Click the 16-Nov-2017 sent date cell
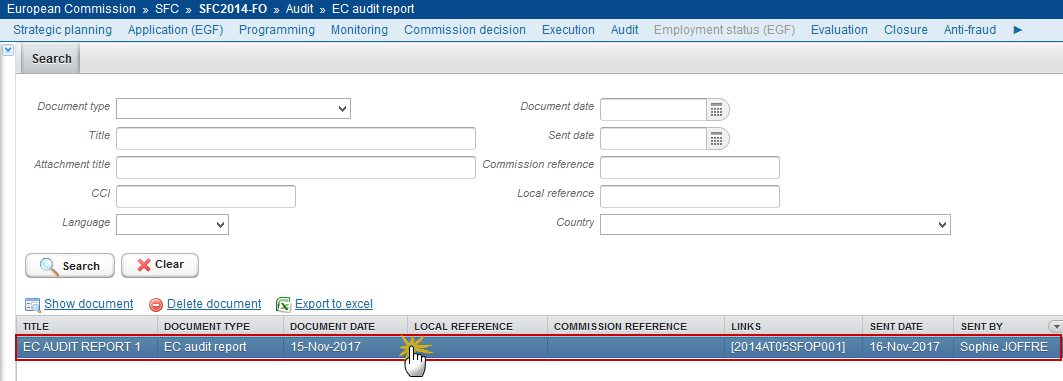The width and height of the screenshot is (1063, 381). click(x=908, y=347)
